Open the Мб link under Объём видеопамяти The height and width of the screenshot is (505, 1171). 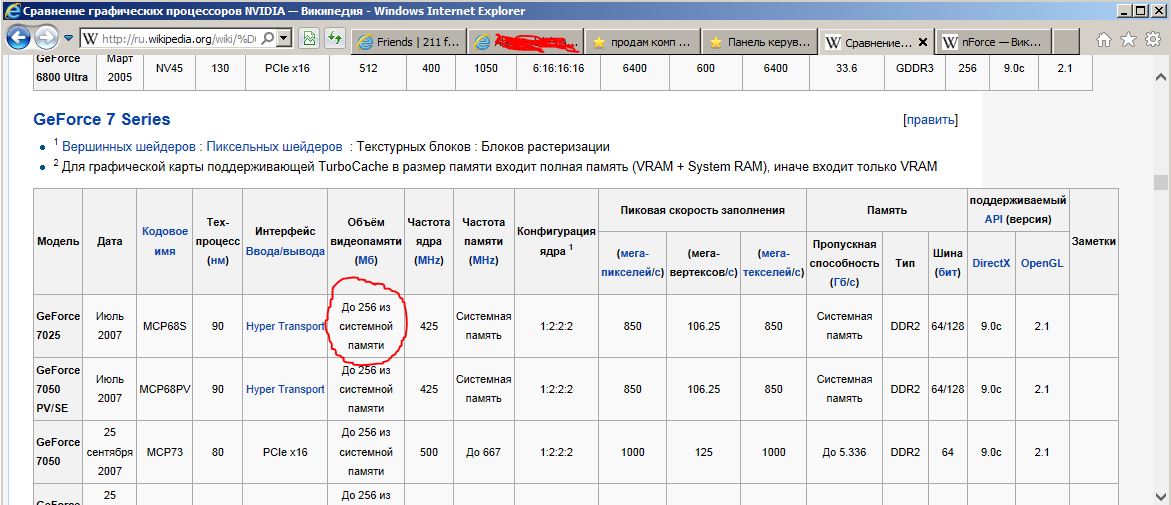366,261
